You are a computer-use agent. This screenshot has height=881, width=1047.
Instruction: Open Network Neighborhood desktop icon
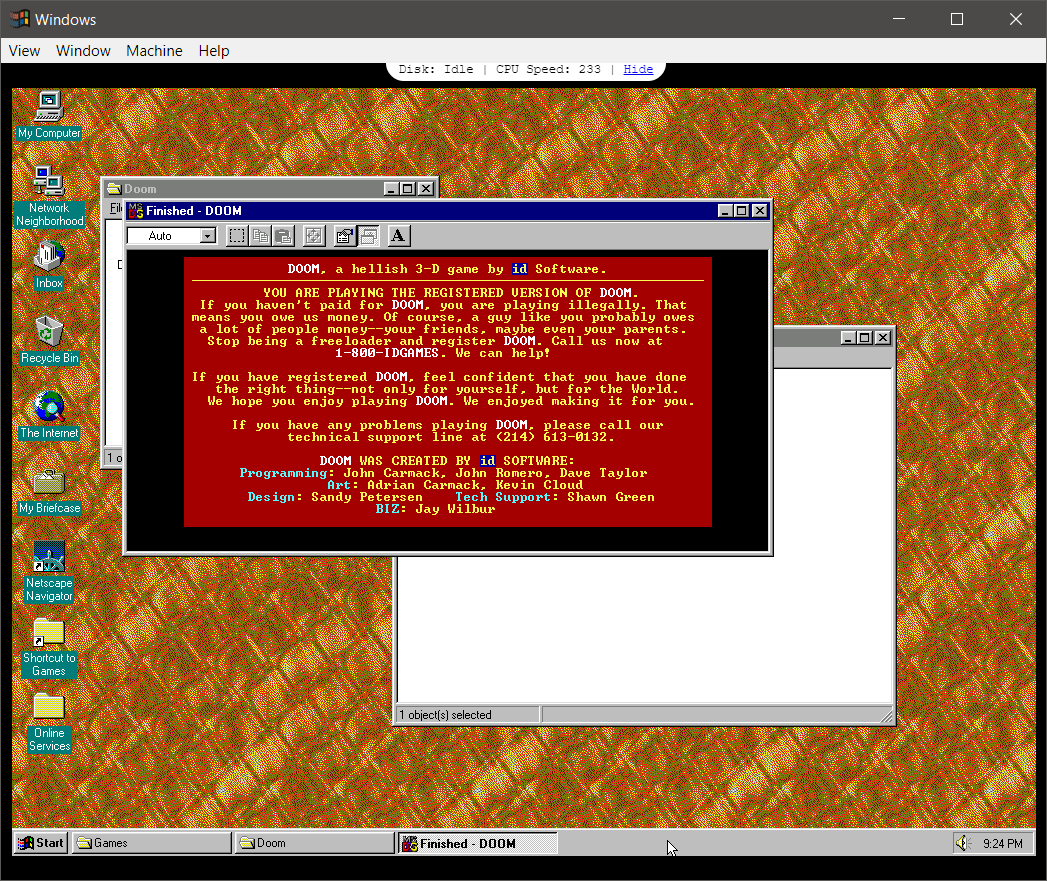(x=49, y=196)
